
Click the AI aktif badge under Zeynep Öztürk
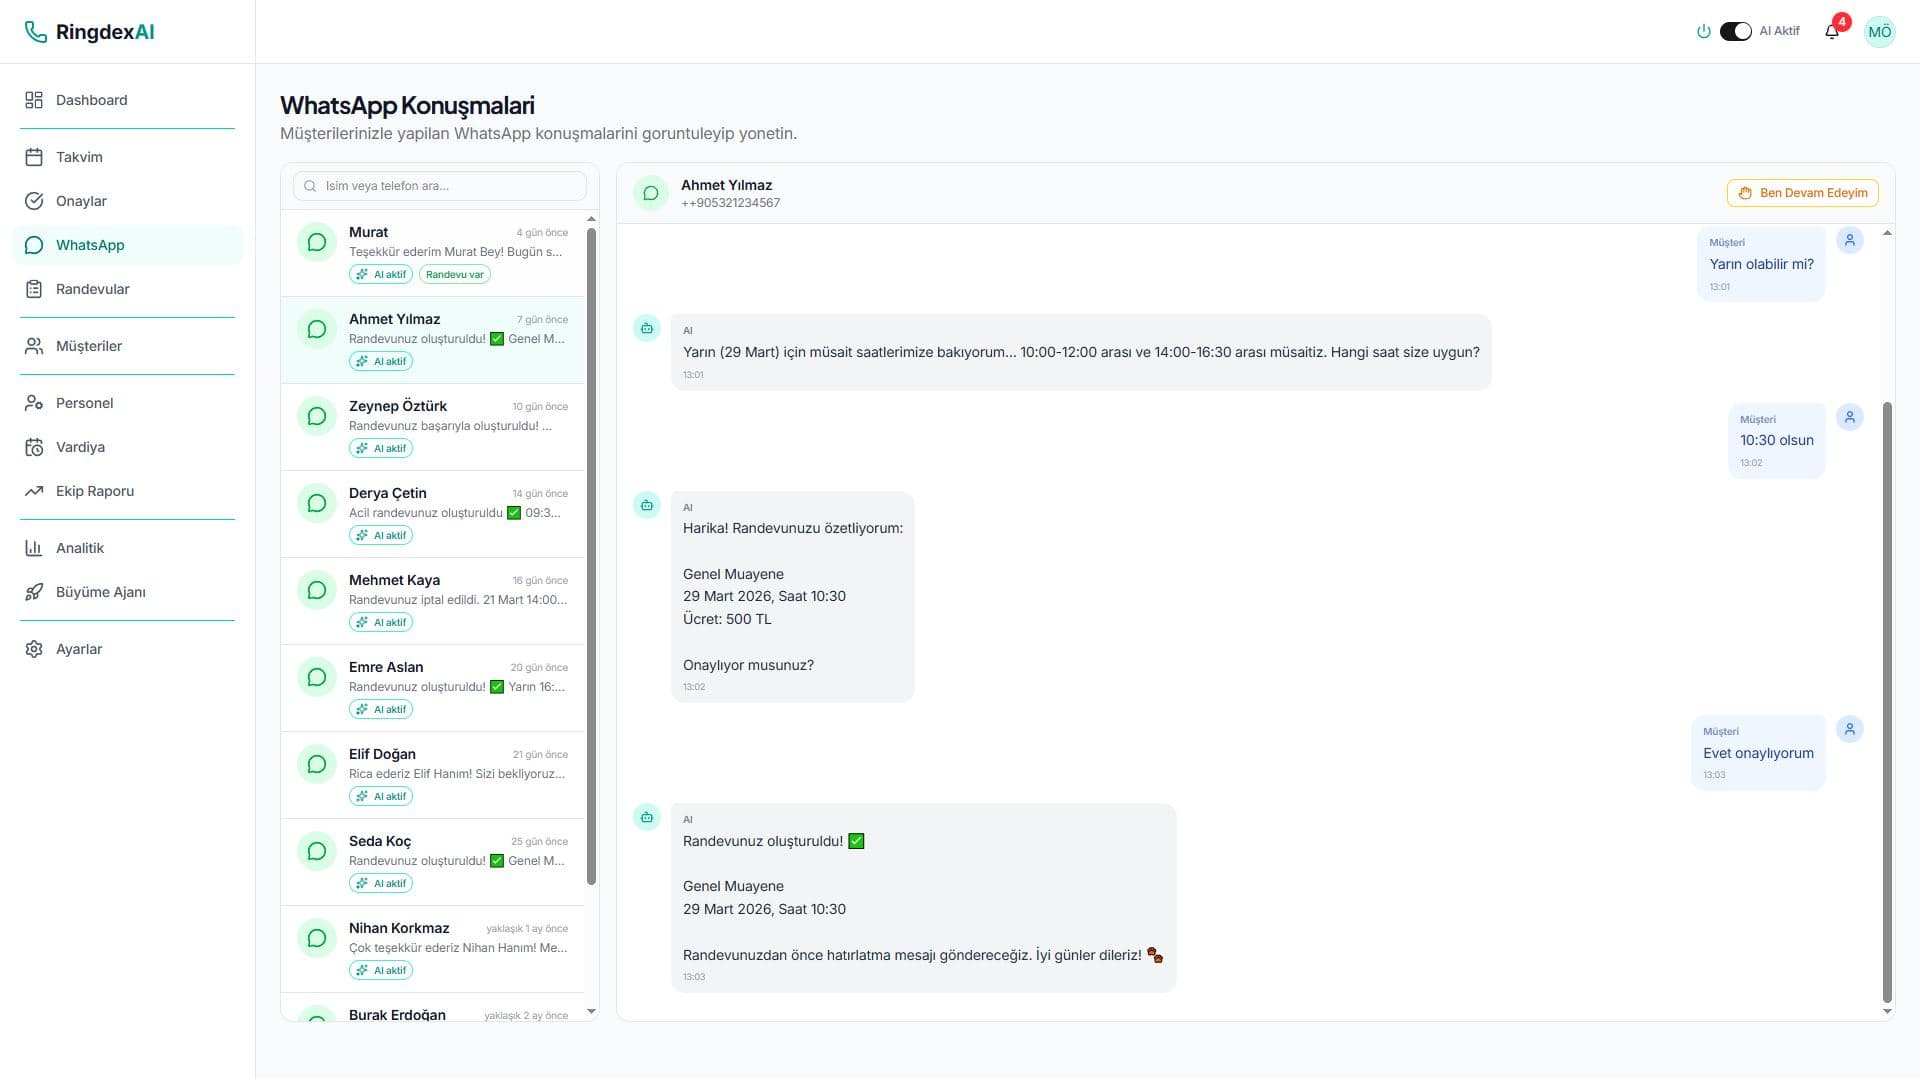(381, 448)
